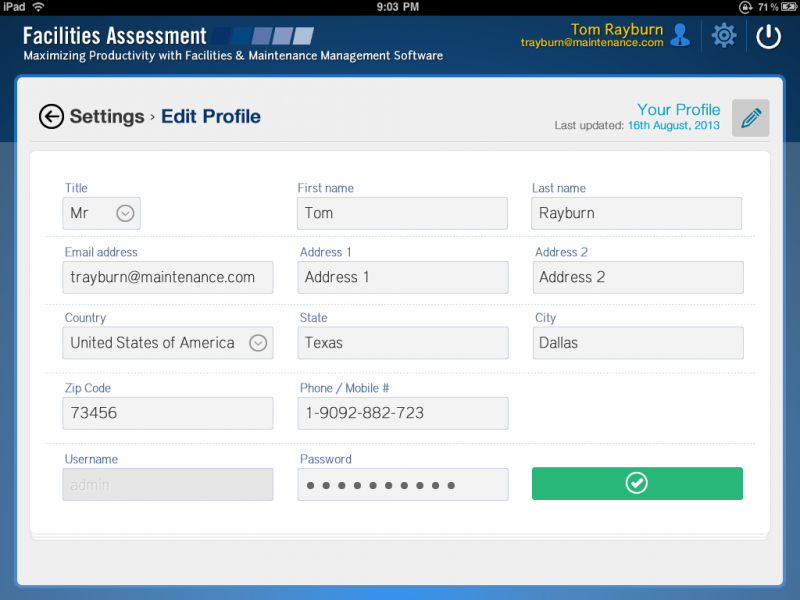Focus the Email address input field
This screenshot has width=800, height=600.
tap(168, 278)
